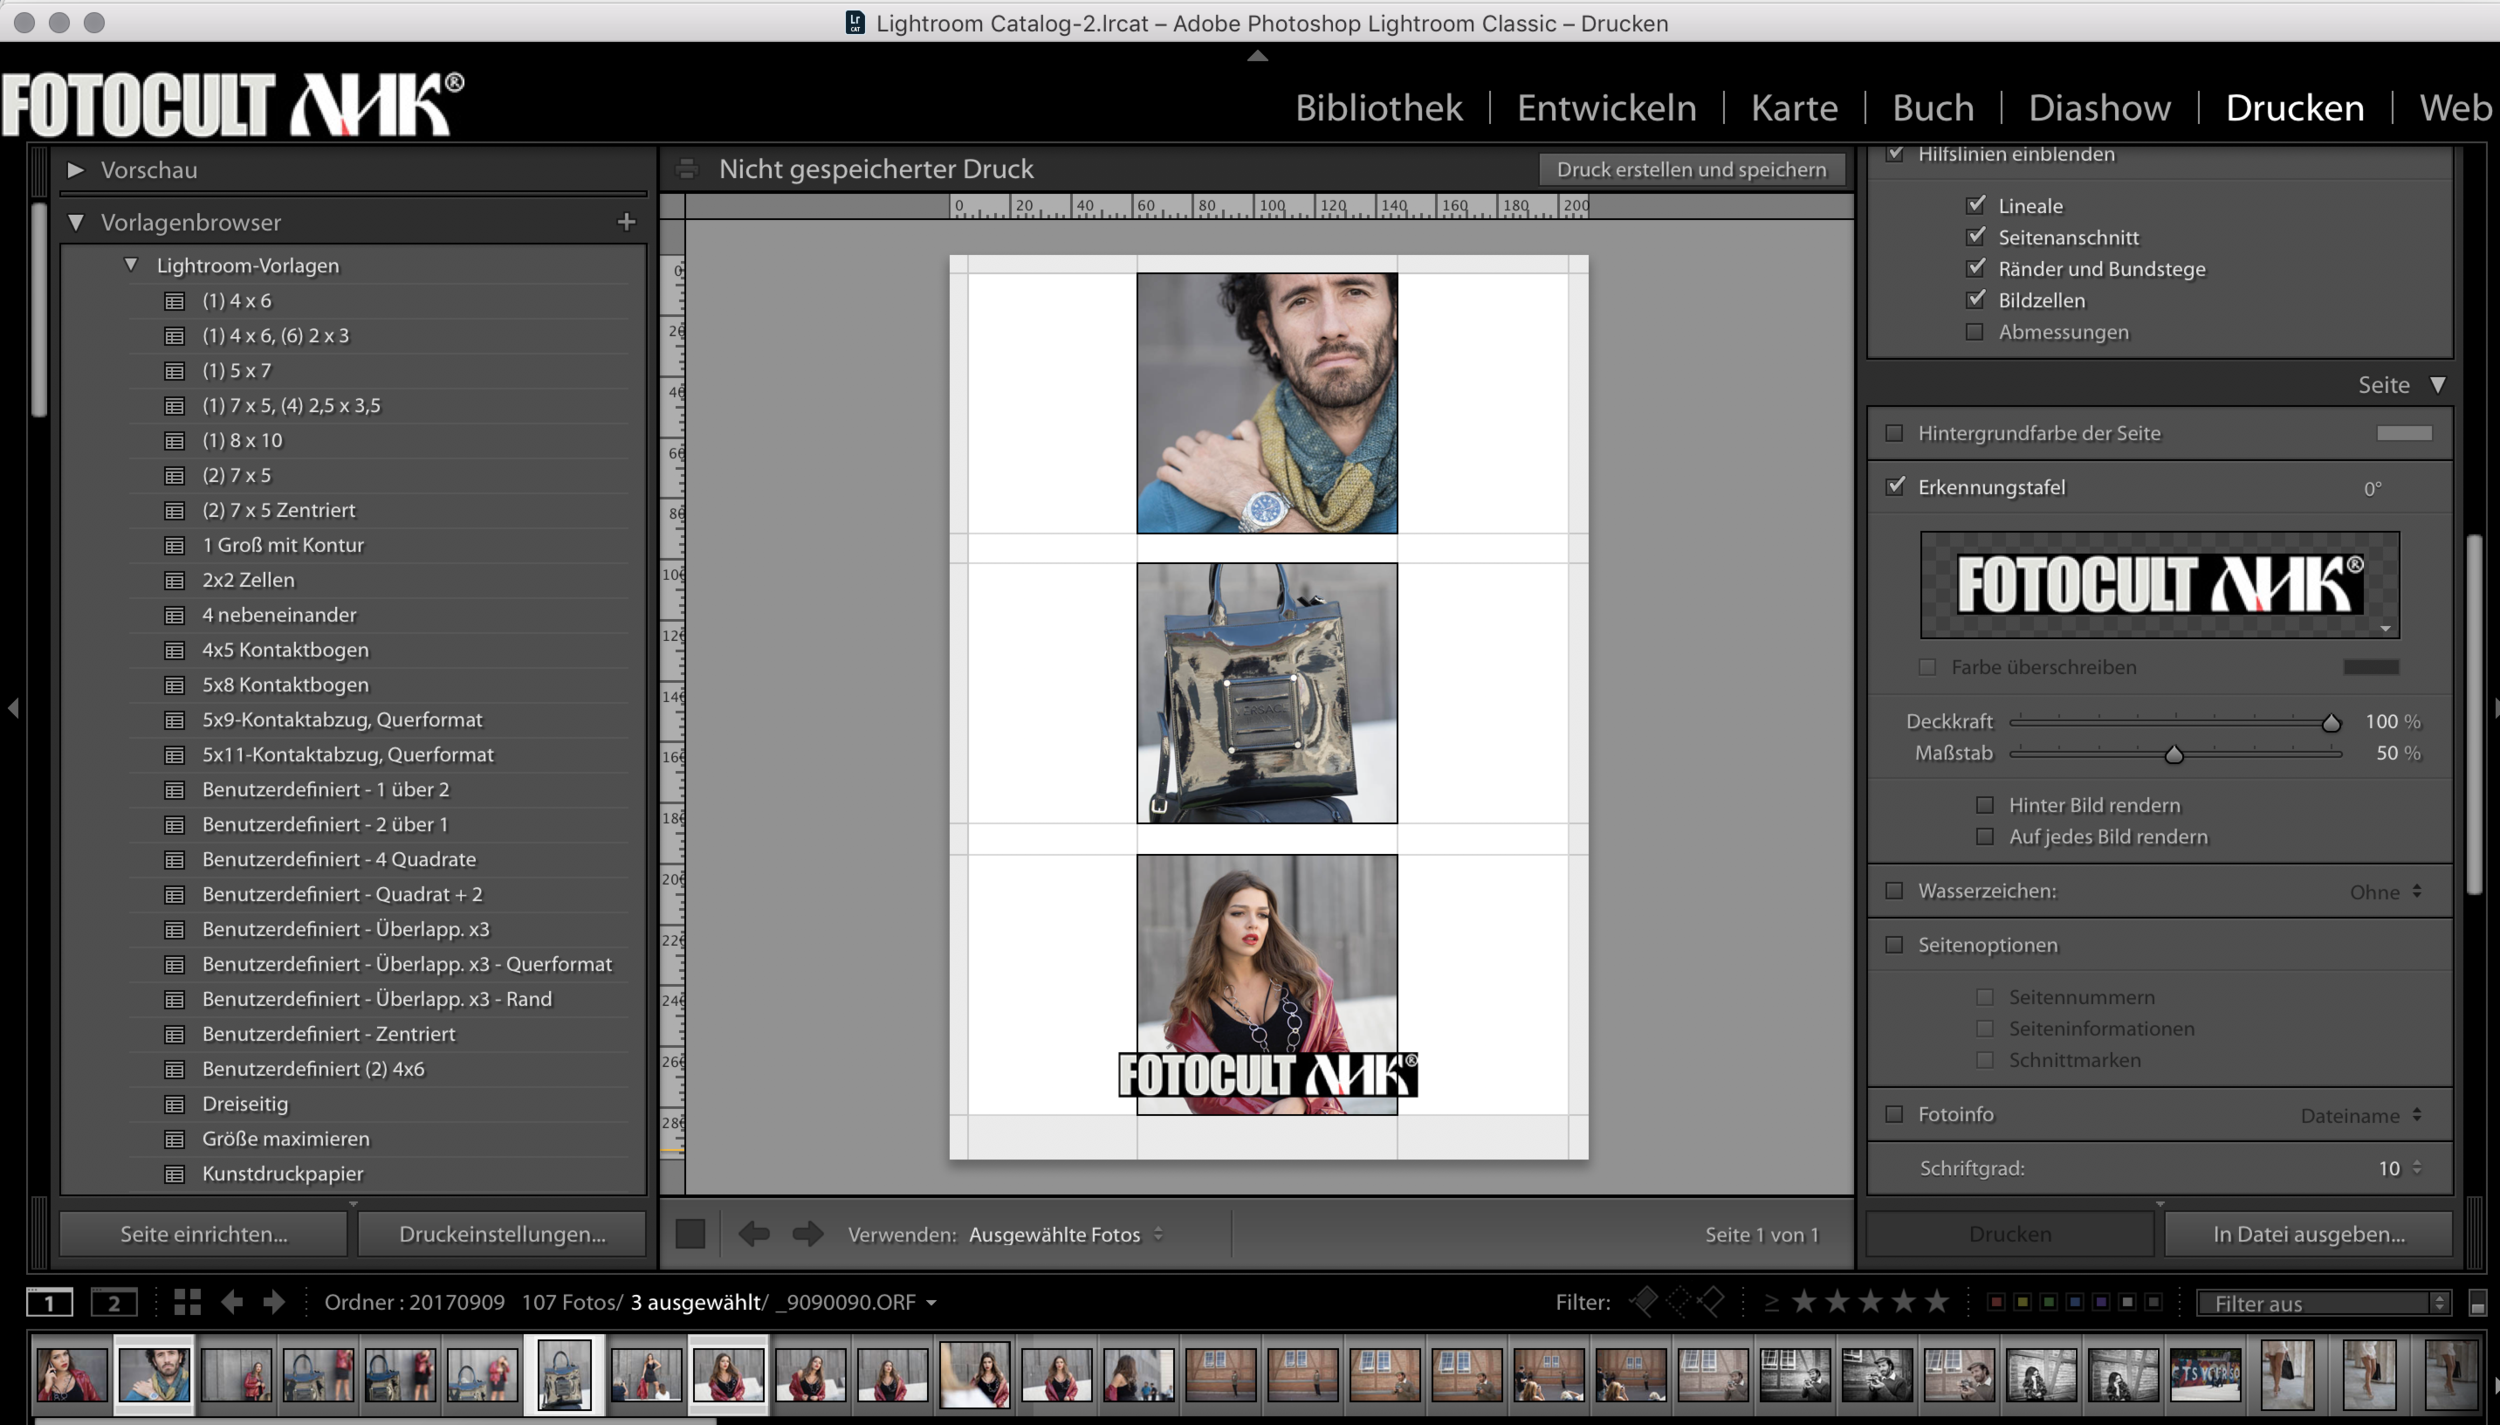Select handbag thumbnail in filmstrip

pos(564,1373)
